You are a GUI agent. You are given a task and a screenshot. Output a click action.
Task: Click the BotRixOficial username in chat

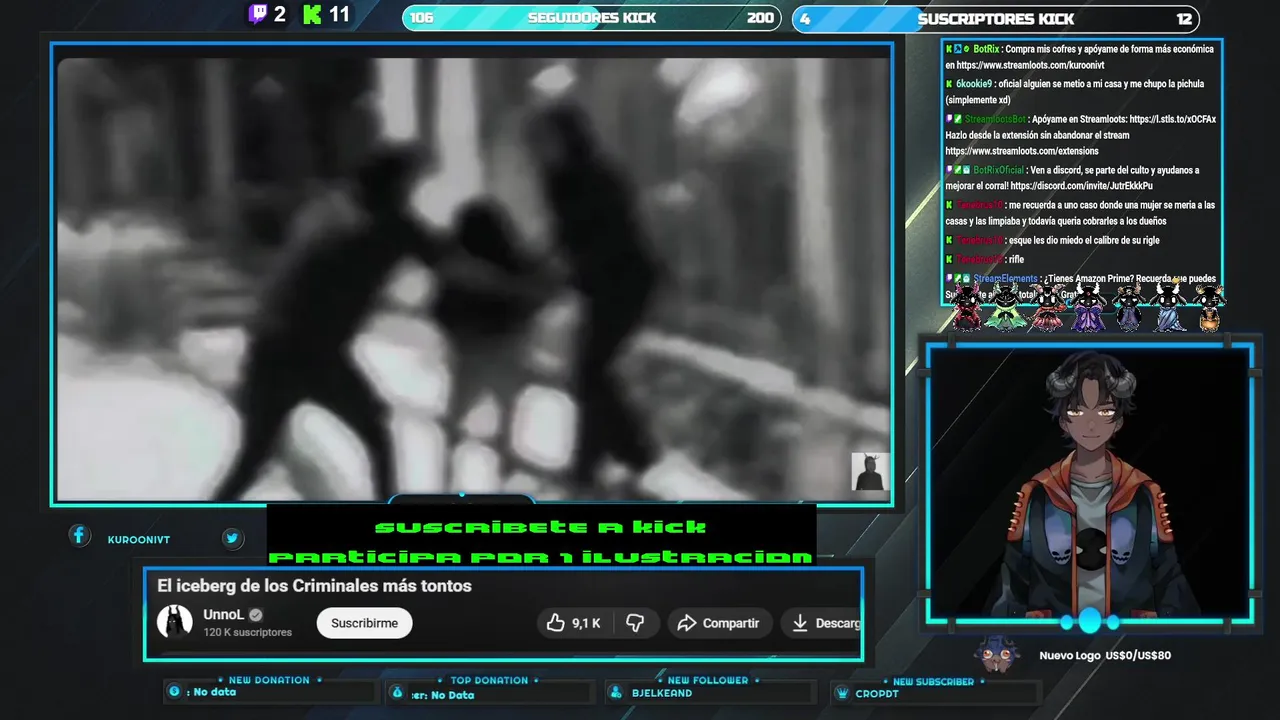999,170
